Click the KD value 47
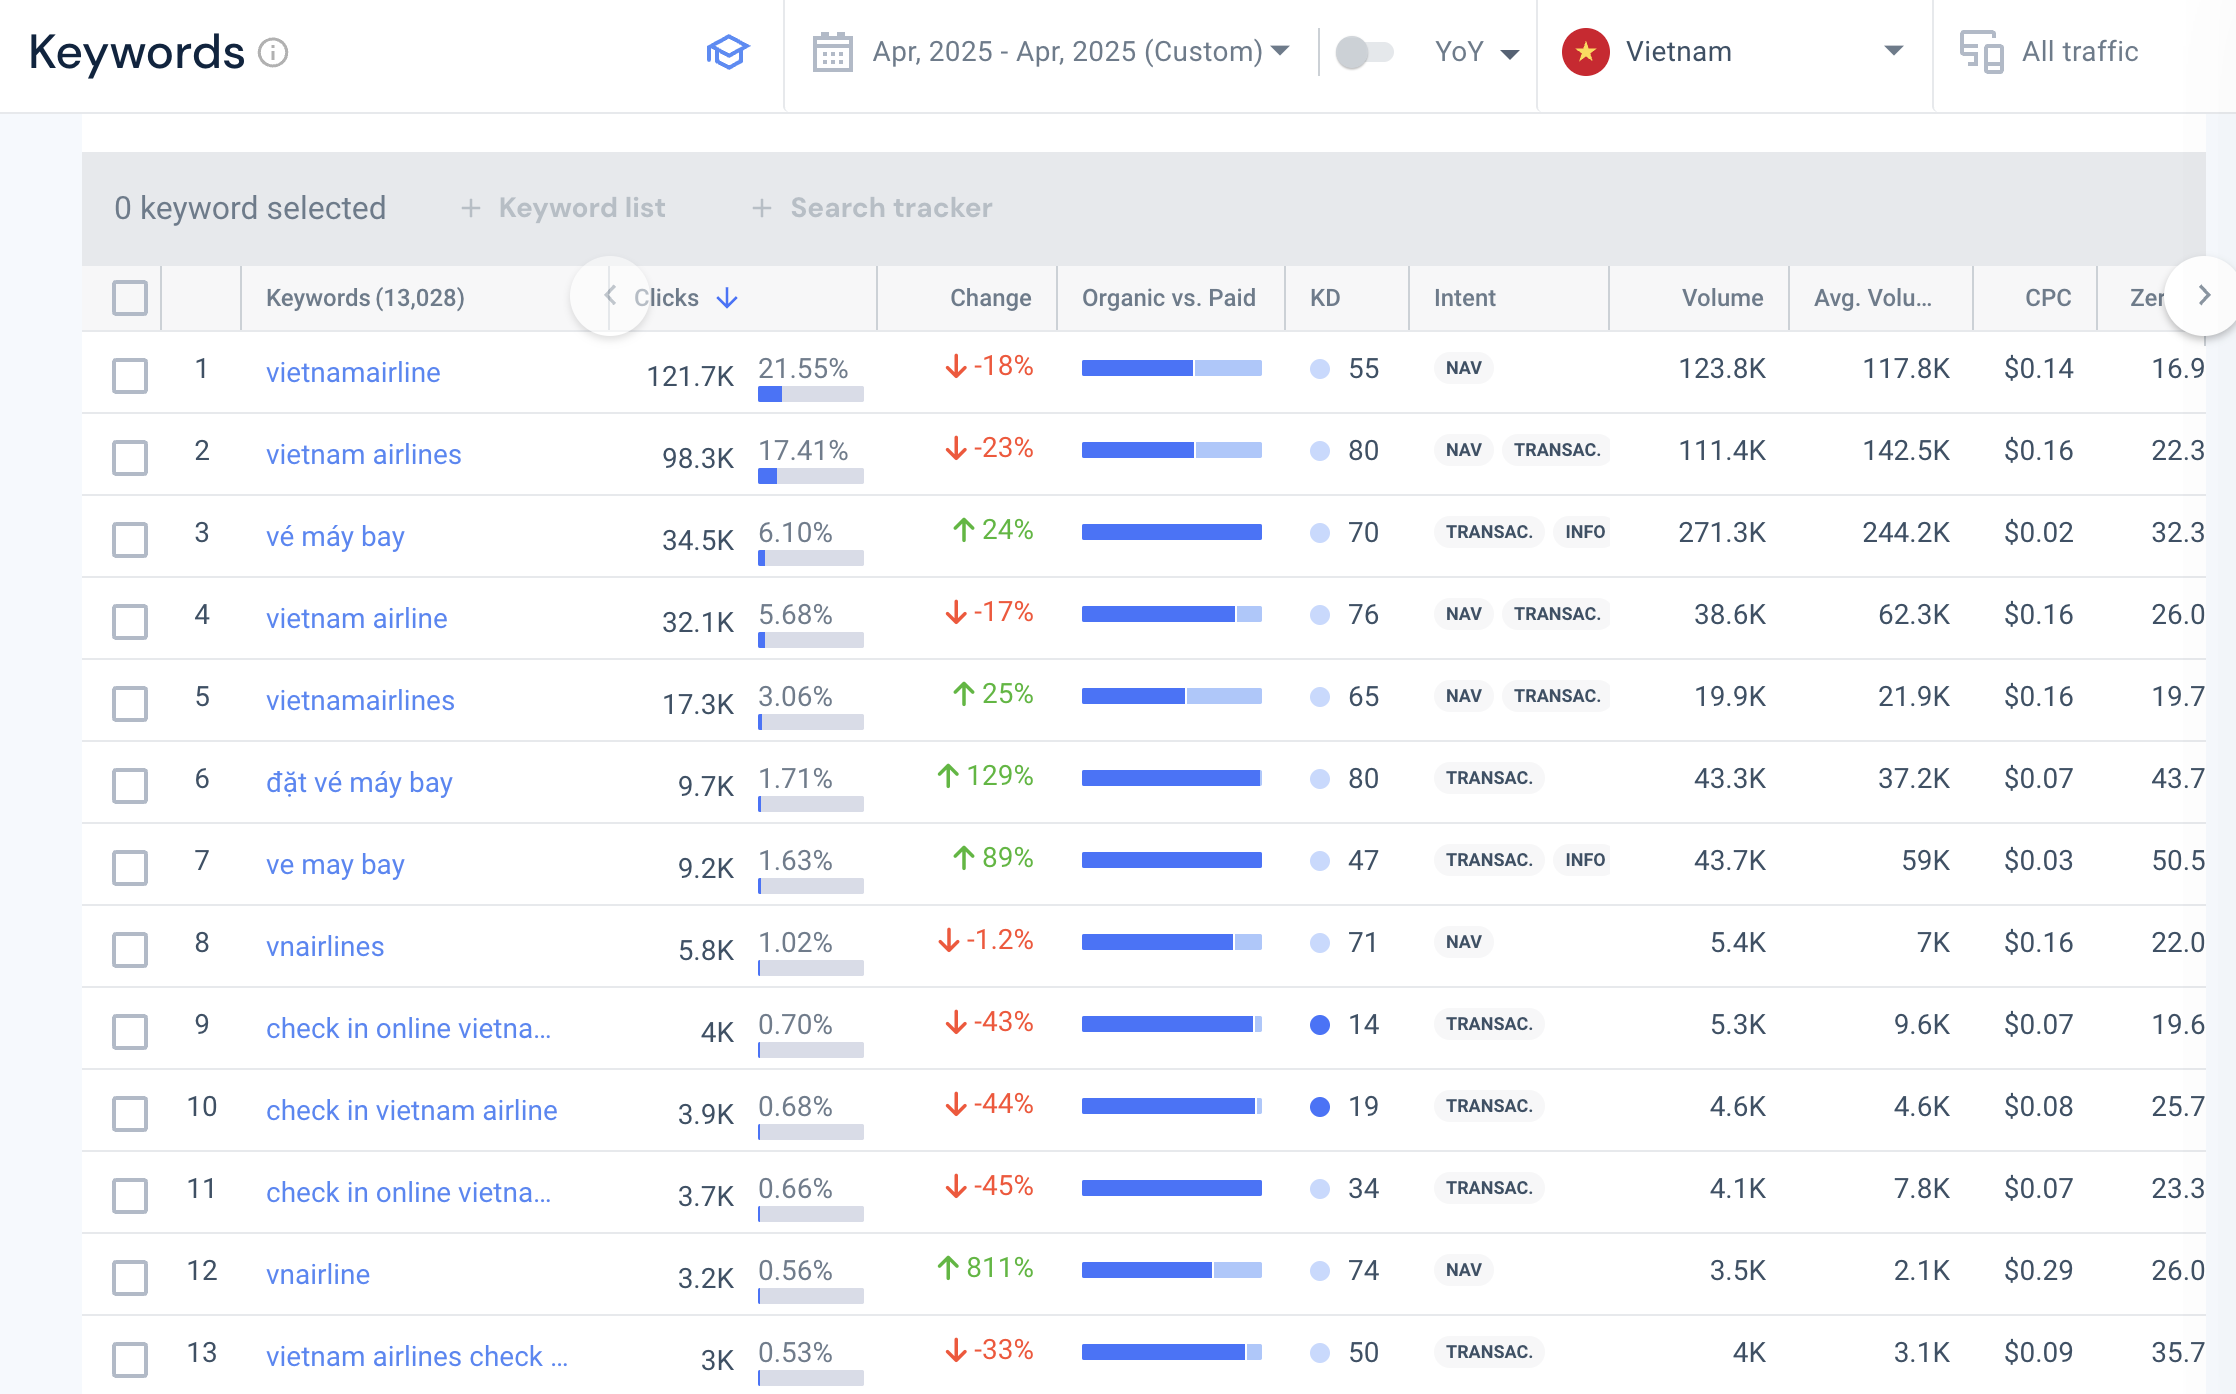Screen dimensions: 2236x1394 tap(1363, 860)
